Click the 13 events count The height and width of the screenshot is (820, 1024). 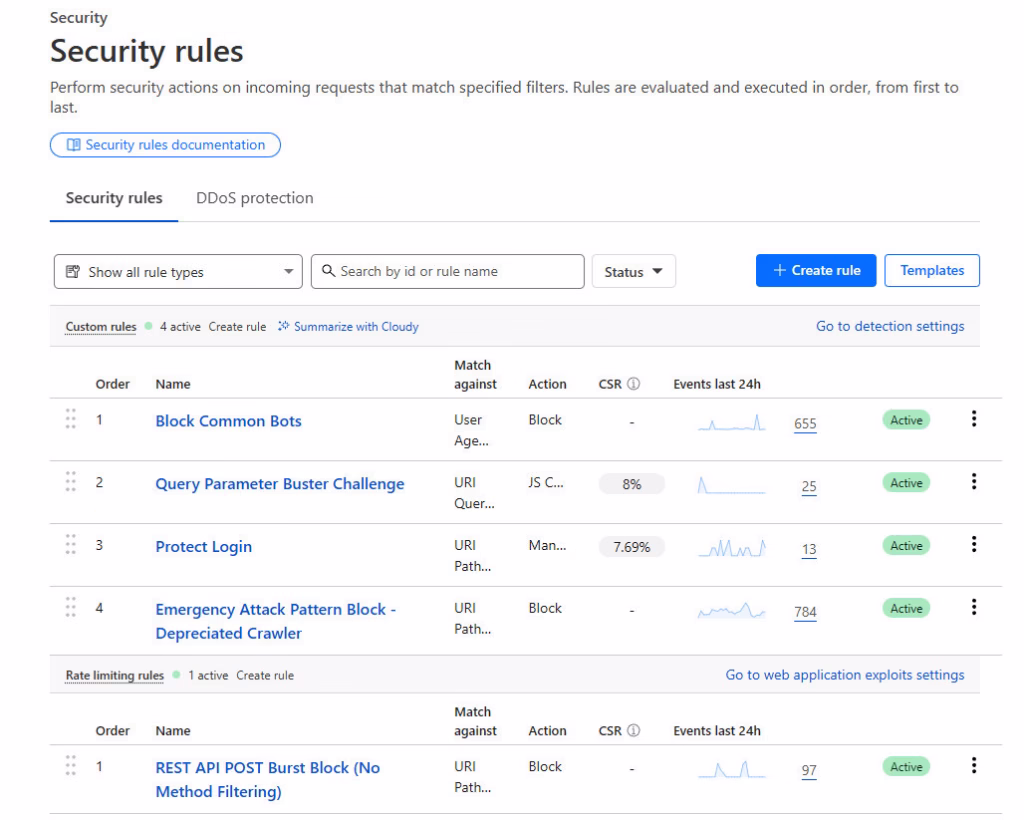[809, 548]
